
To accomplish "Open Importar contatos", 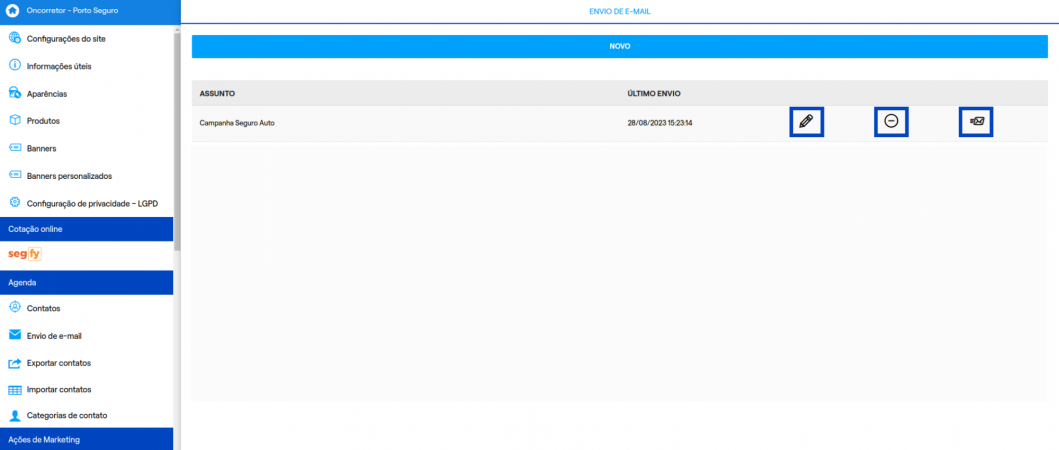I will (x=59, y=390).
